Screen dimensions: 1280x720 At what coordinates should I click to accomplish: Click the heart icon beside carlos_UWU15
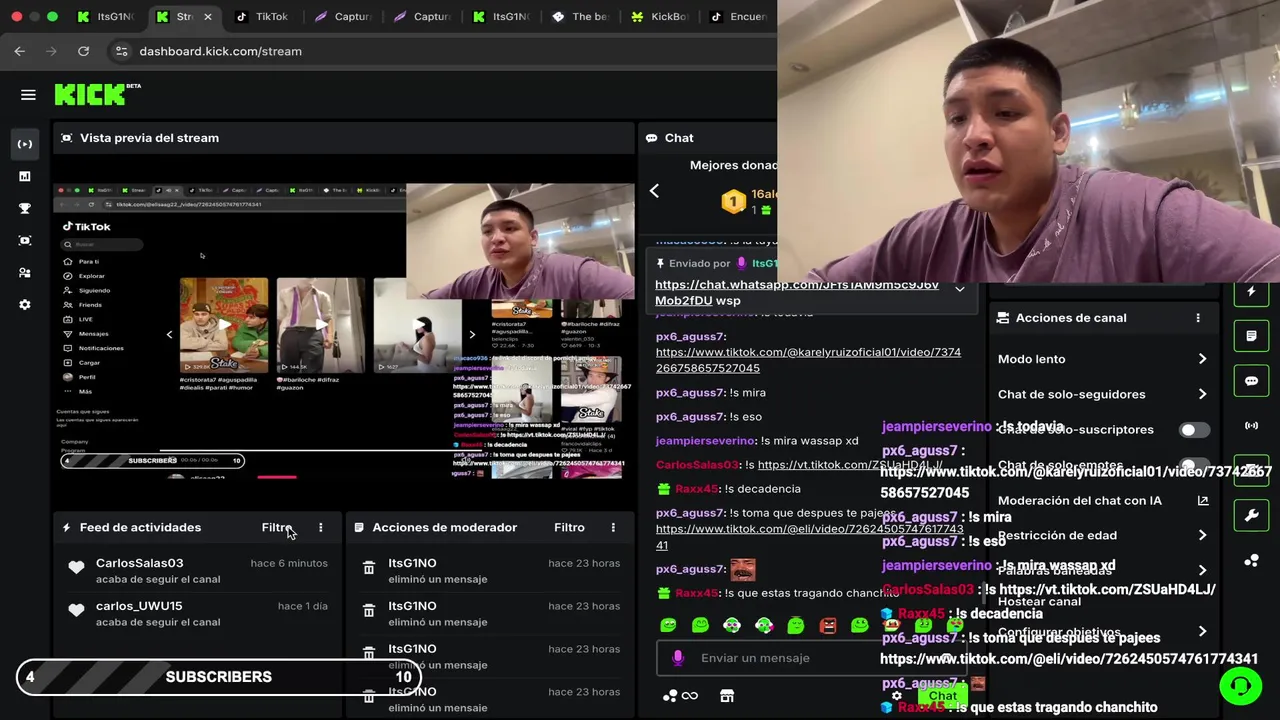(76, 610)
